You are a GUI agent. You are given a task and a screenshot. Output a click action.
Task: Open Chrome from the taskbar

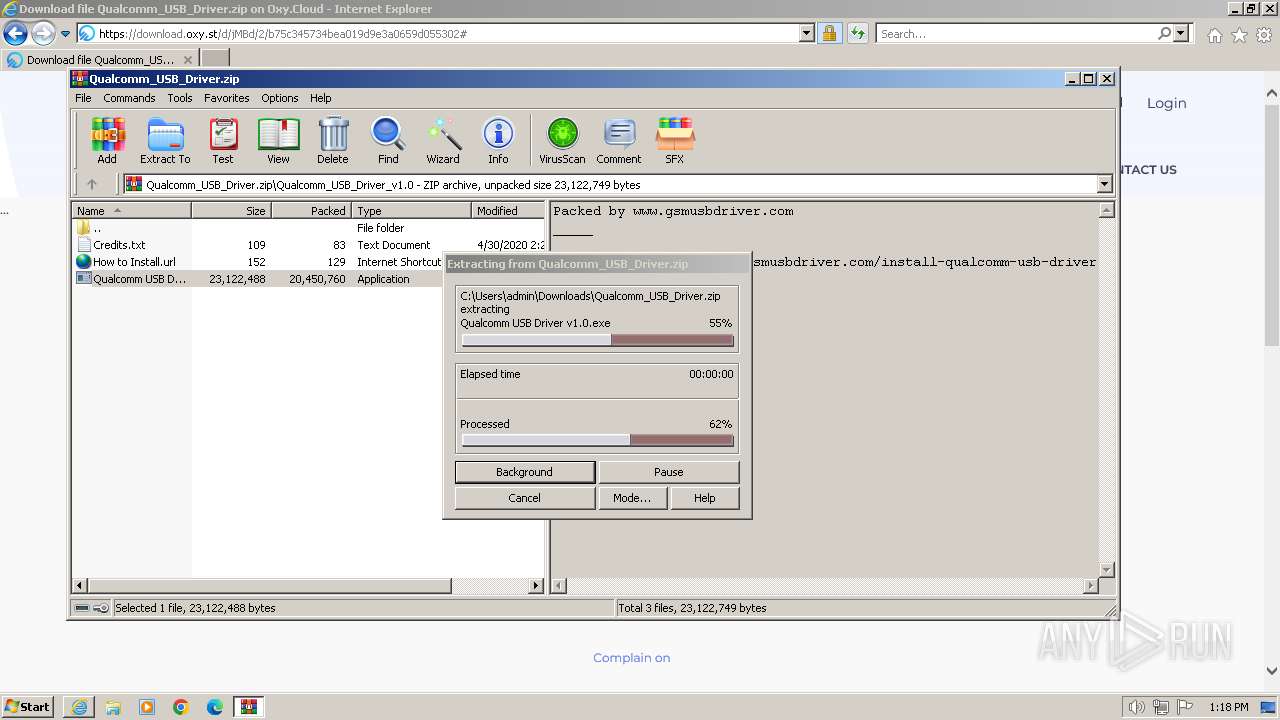(181, 707)
